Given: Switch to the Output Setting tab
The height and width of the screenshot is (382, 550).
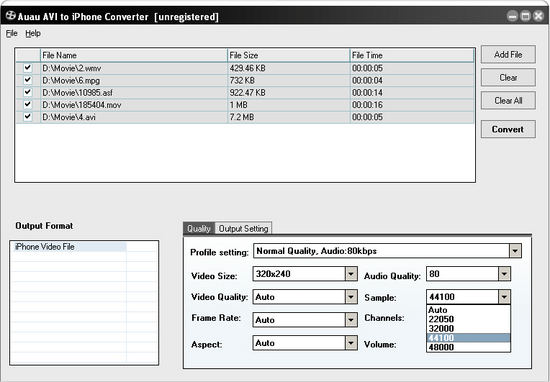Looking at the screenshot, I should (243, 229).
